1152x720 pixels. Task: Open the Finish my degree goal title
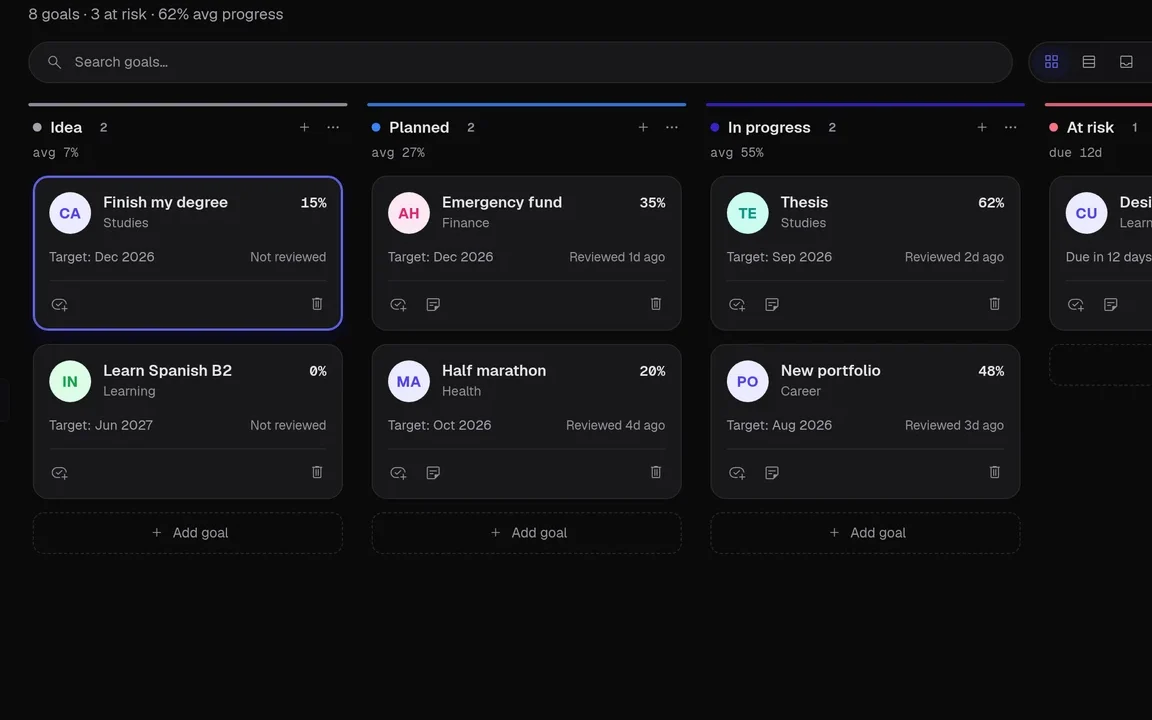[165, 202]
